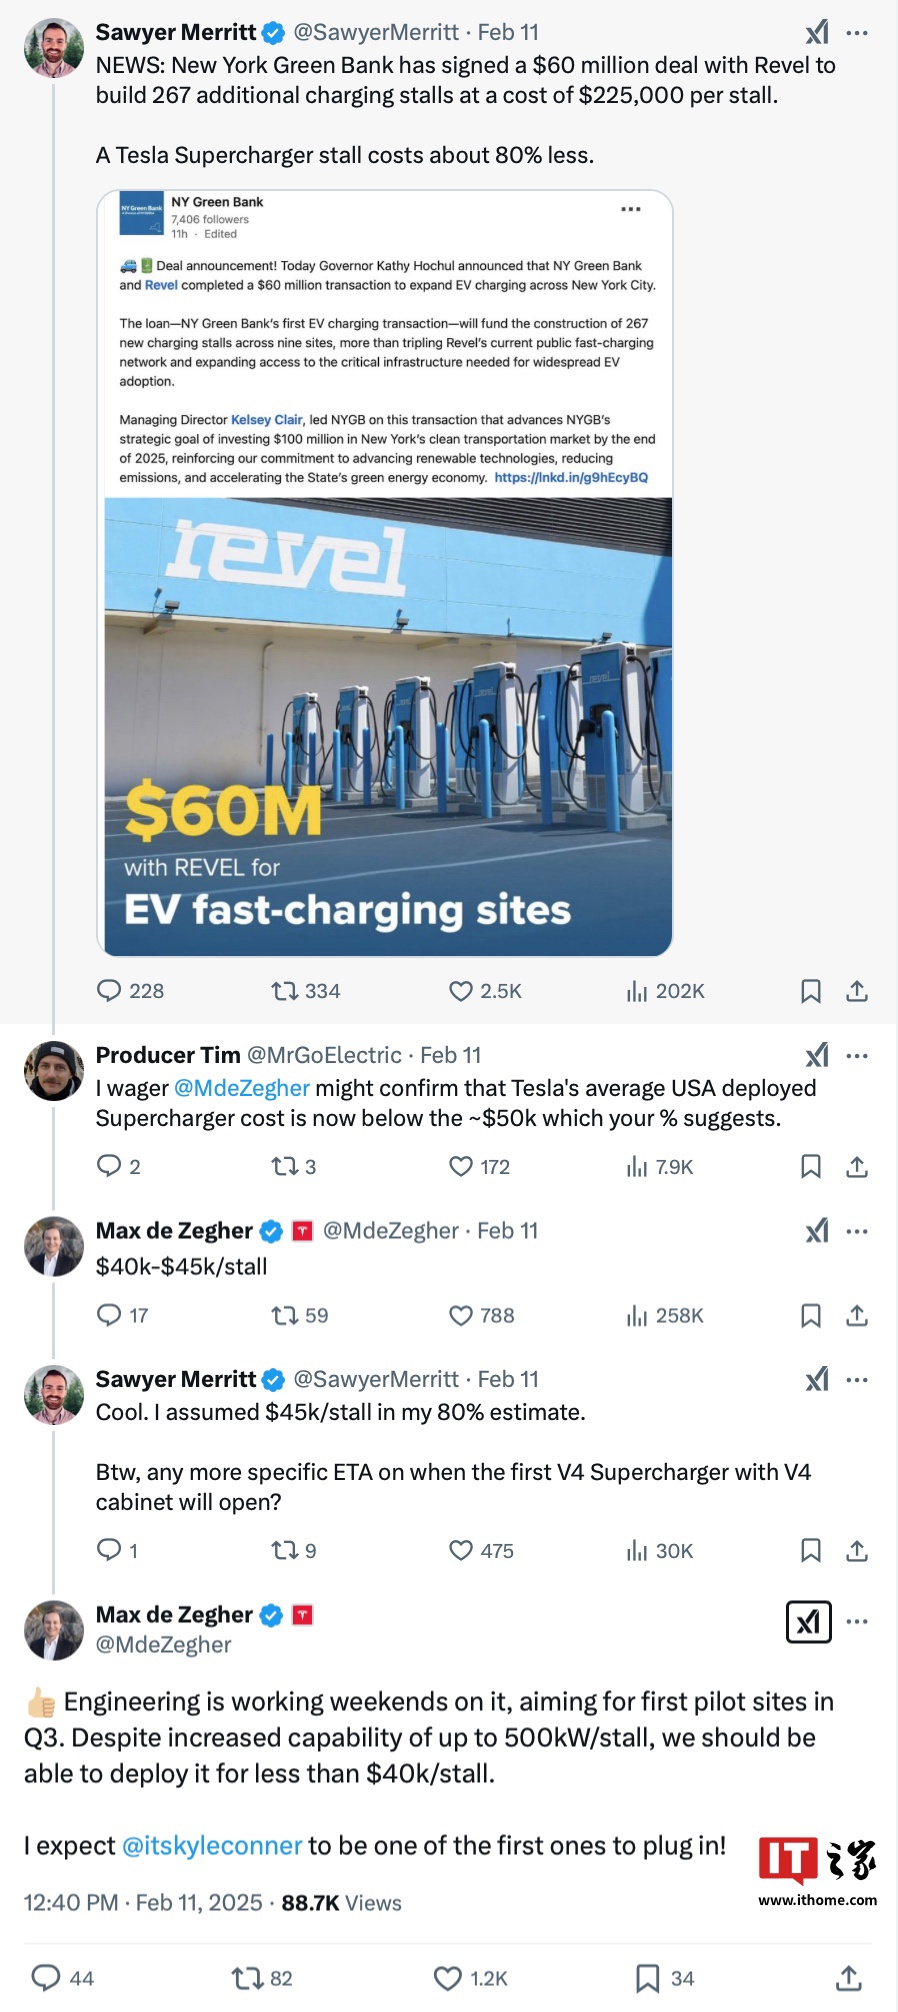Image resolution: width=898 pixels, height=2012 pixels.
Task: Open the embedded Revel $60M charging image
Action: (x=388, y=726)
